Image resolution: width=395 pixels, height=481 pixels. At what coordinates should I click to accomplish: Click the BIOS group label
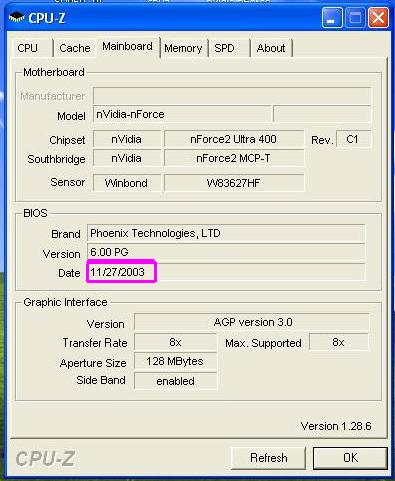point(35,213)
